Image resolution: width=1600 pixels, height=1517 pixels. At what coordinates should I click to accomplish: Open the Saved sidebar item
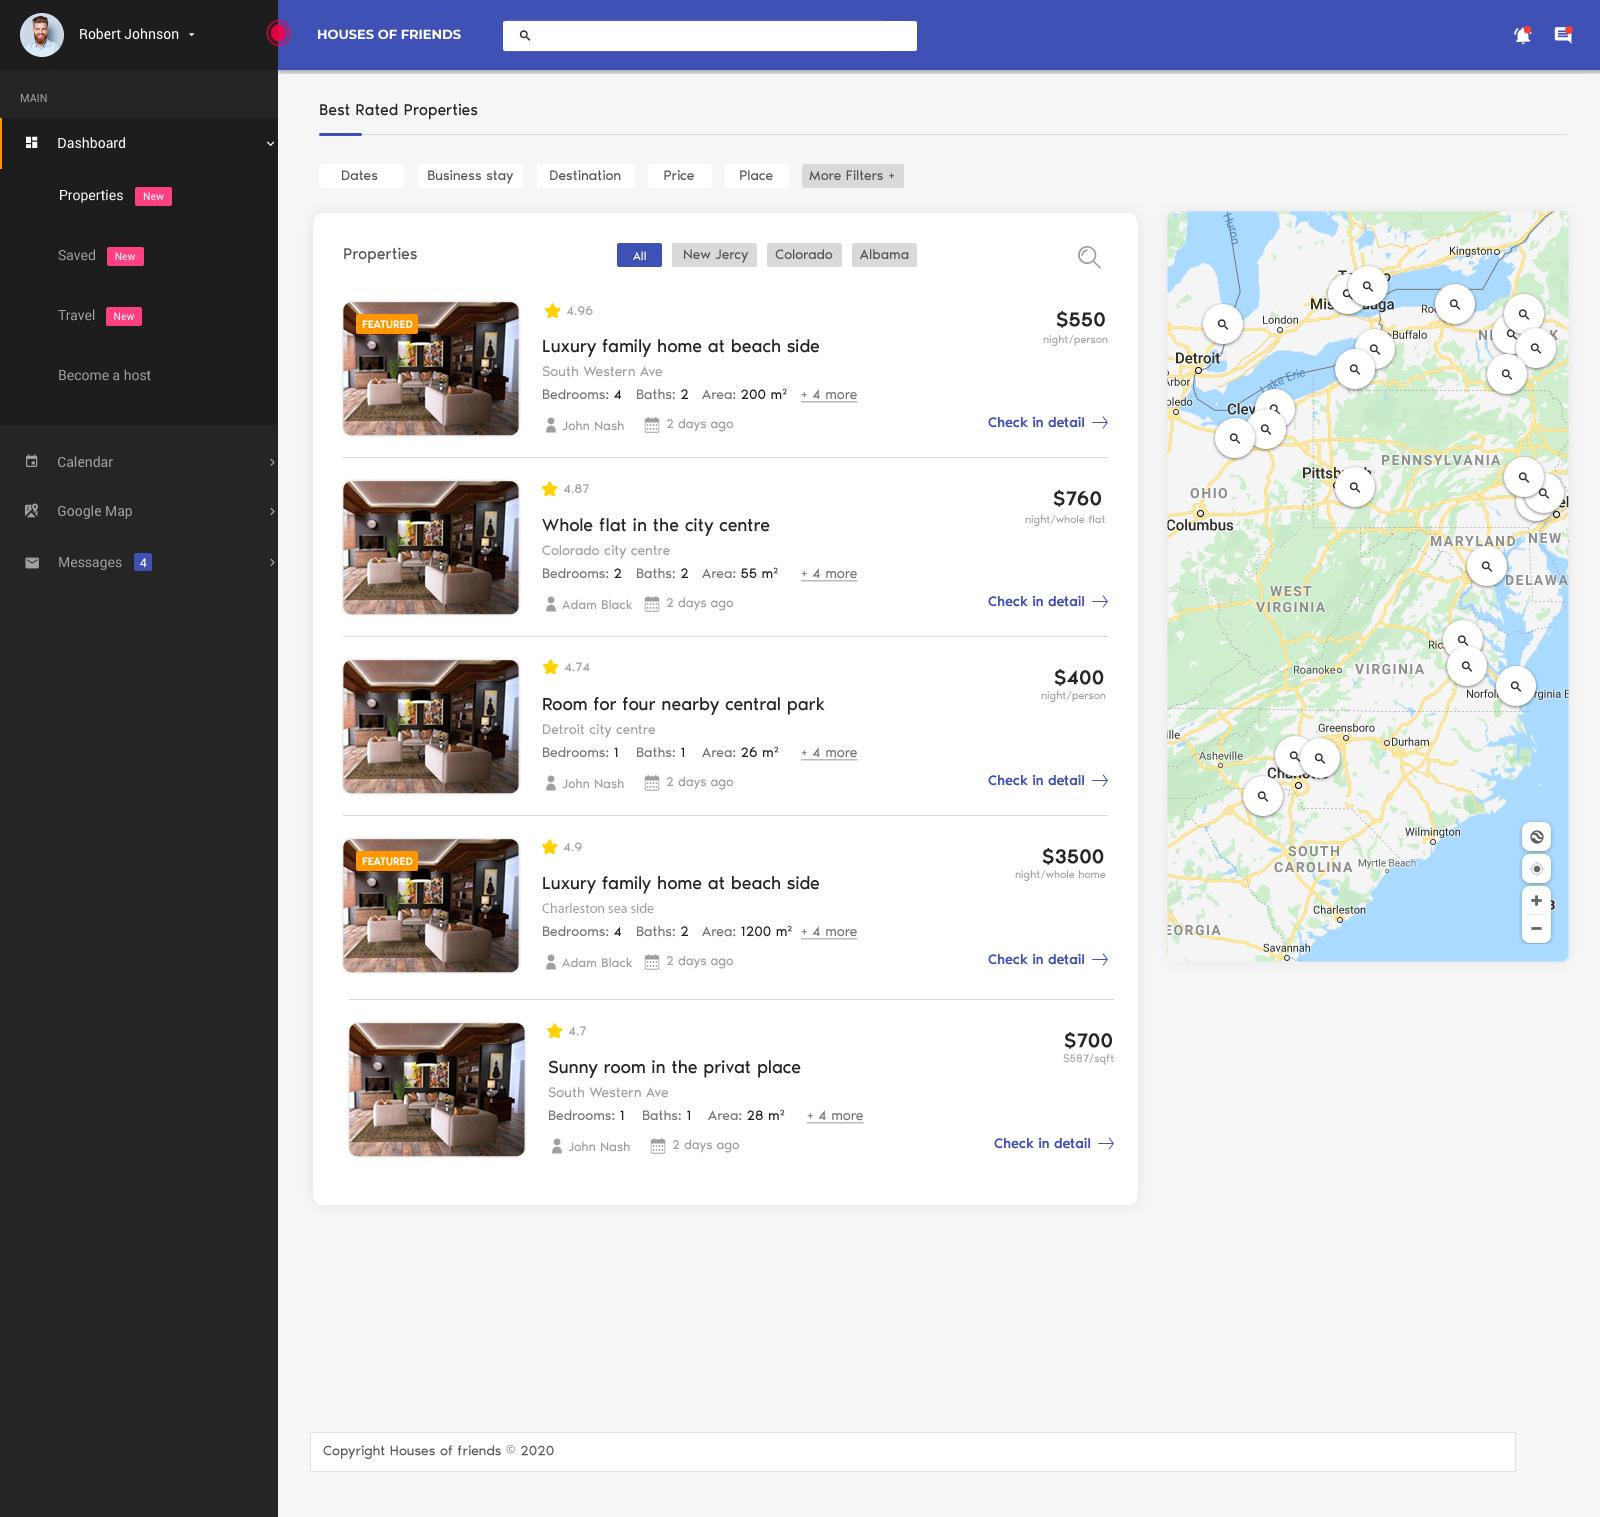77,256
